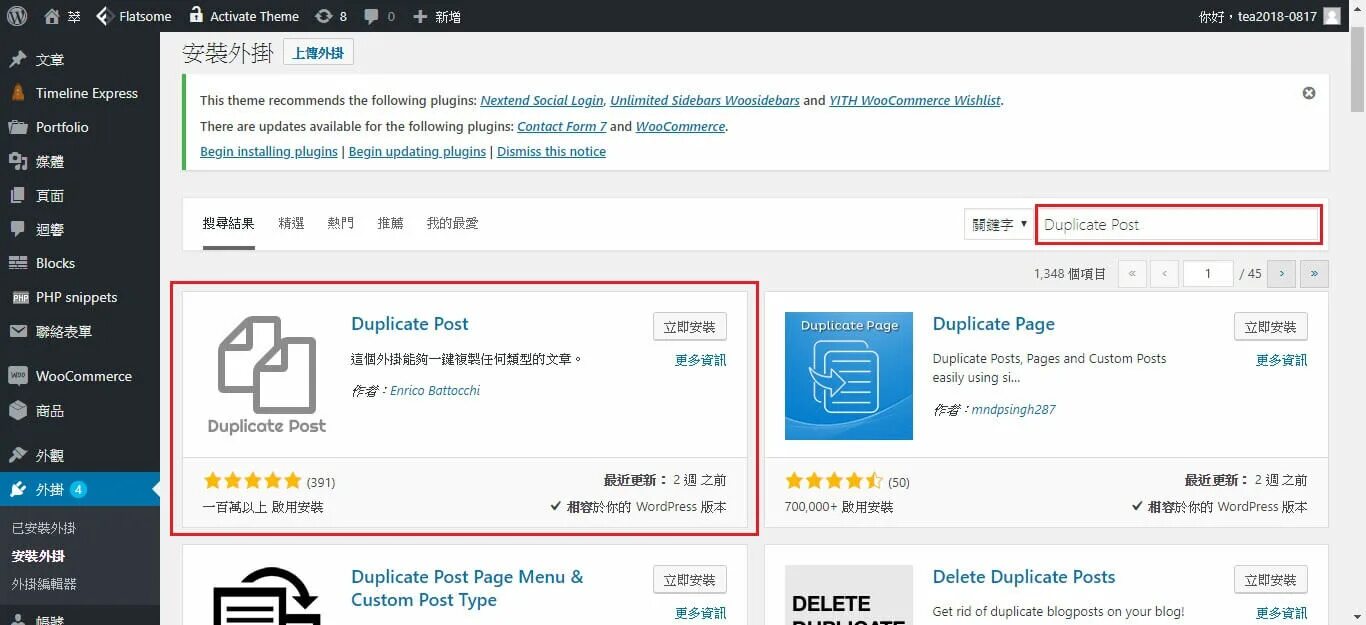1366x625 pixels.
Task: Open YITH WooCommerce Wishlist link
Action: tap(915, 100)
